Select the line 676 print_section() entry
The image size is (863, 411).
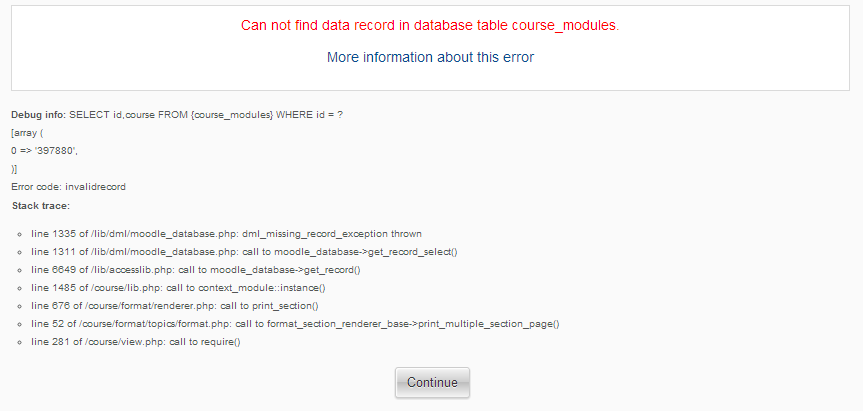point(175,306)
